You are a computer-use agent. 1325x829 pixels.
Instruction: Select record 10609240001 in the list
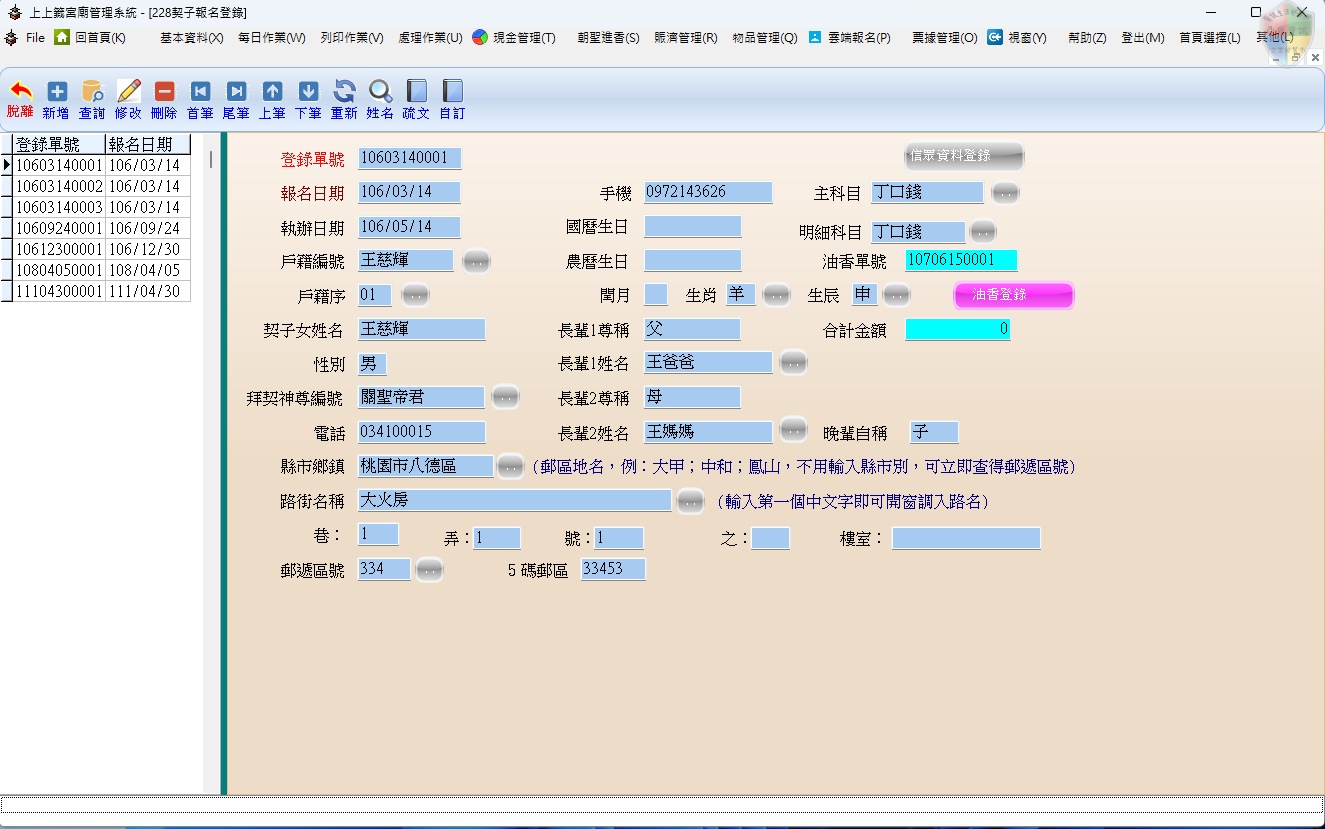[59, 228]
